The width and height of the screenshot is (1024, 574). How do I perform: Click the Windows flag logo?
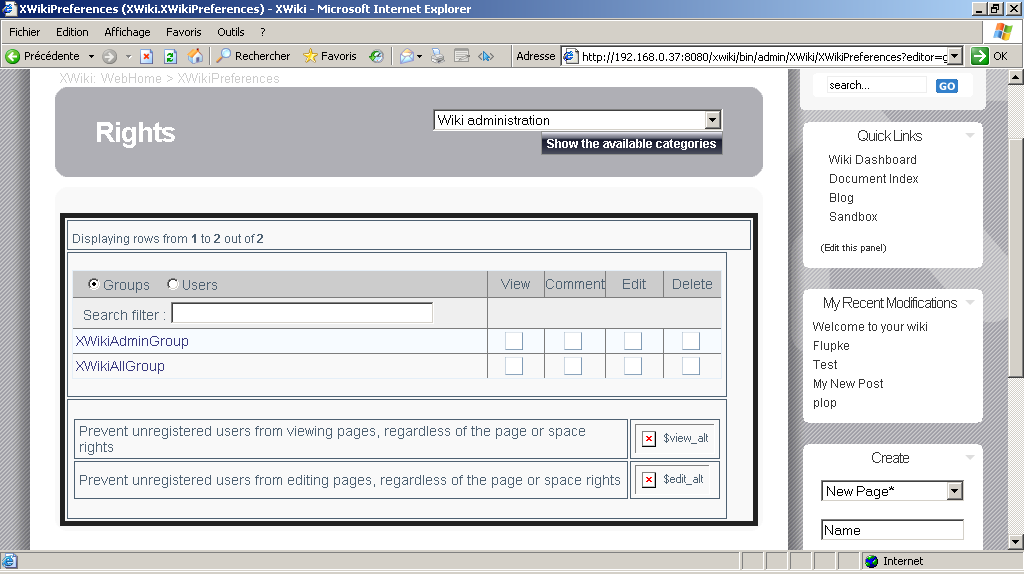coord(1003,31)
